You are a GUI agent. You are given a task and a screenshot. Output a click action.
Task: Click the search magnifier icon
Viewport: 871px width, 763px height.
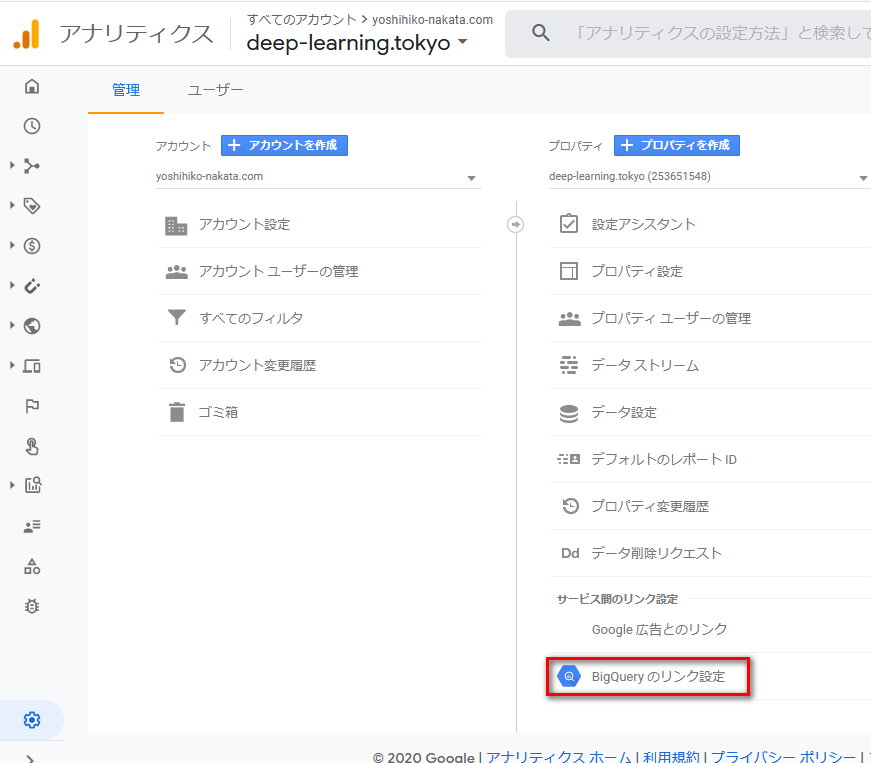[x=540, y=33]
